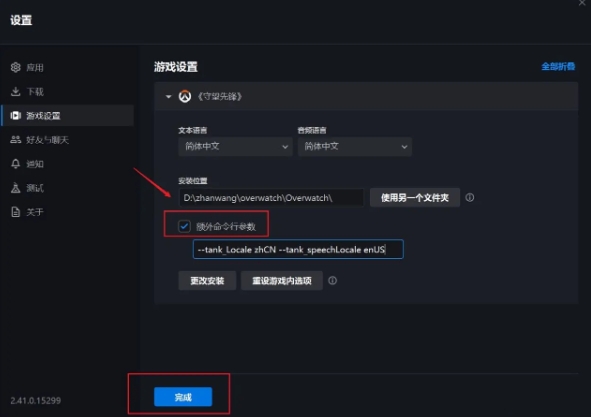The height and width of the screenshot is (417, 591).
Task: Collapse the 守望先锋 section arrow
Action: point(168,97)
